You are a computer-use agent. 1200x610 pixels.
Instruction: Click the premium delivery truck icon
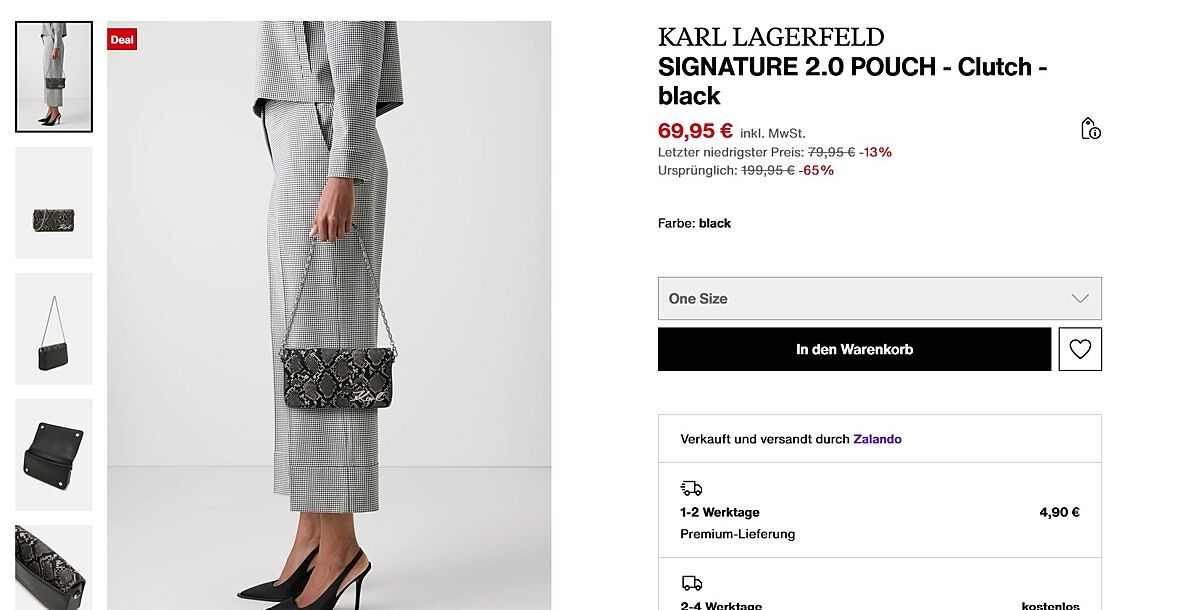click(x=691, y=488)
